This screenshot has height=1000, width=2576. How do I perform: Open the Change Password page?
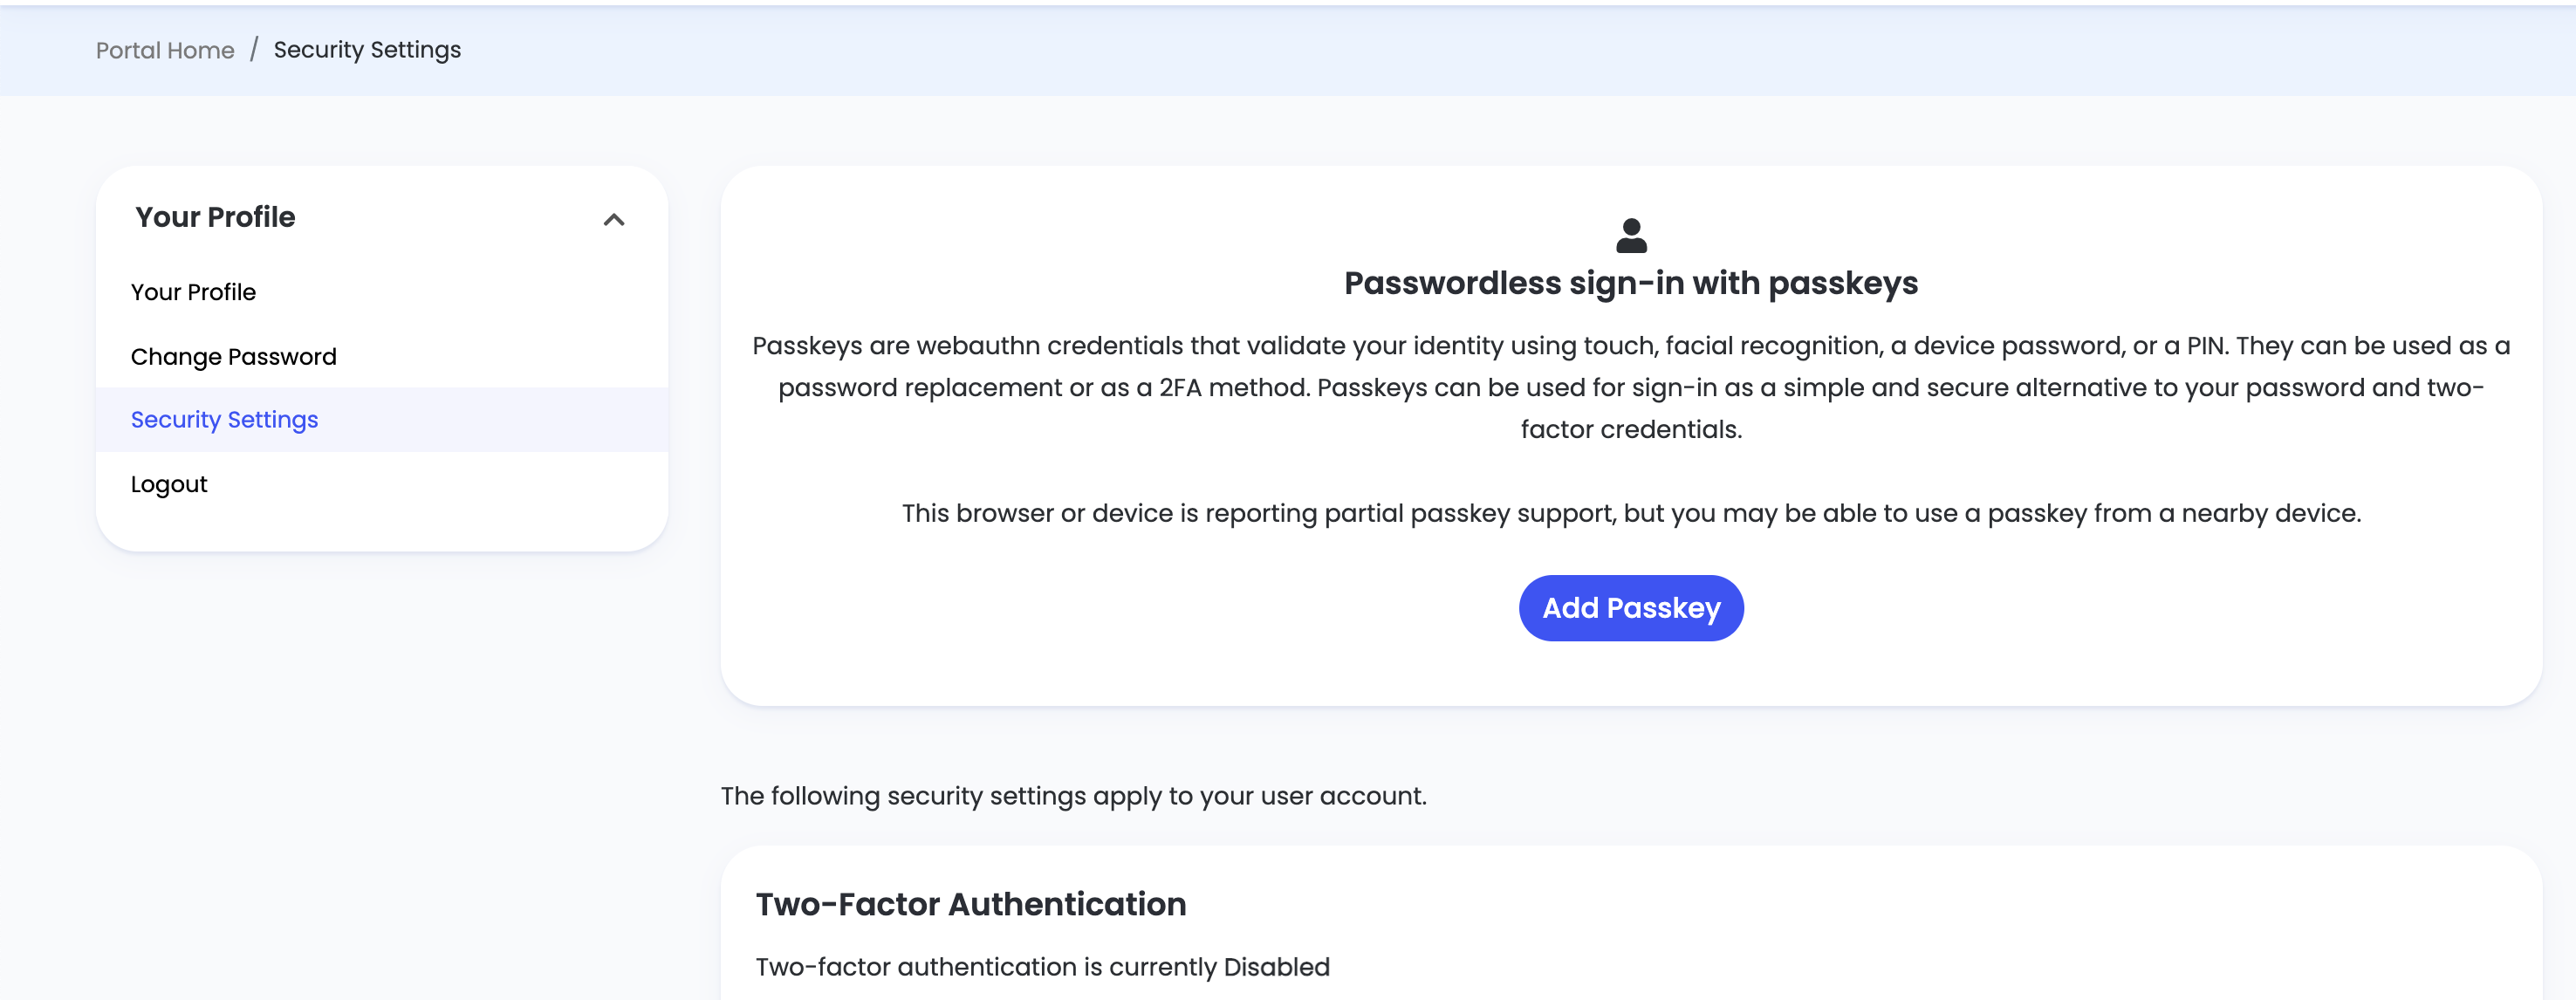(233, 356)
